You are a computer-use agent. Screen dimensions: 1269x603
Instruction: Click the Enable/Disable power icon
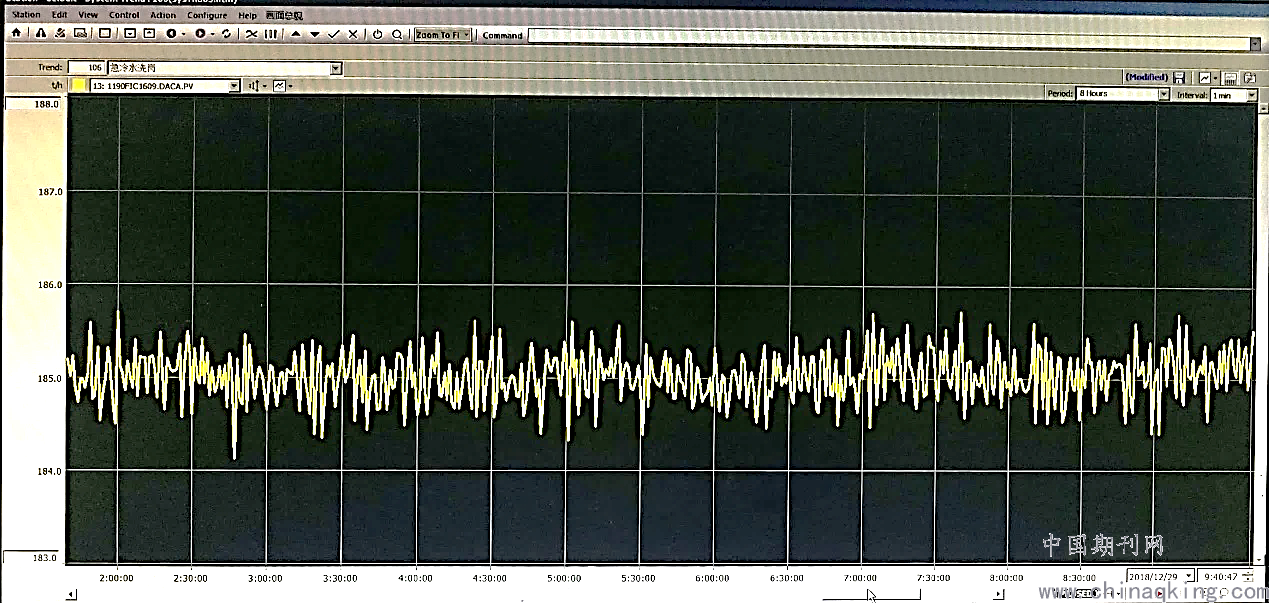pos(377,34)
